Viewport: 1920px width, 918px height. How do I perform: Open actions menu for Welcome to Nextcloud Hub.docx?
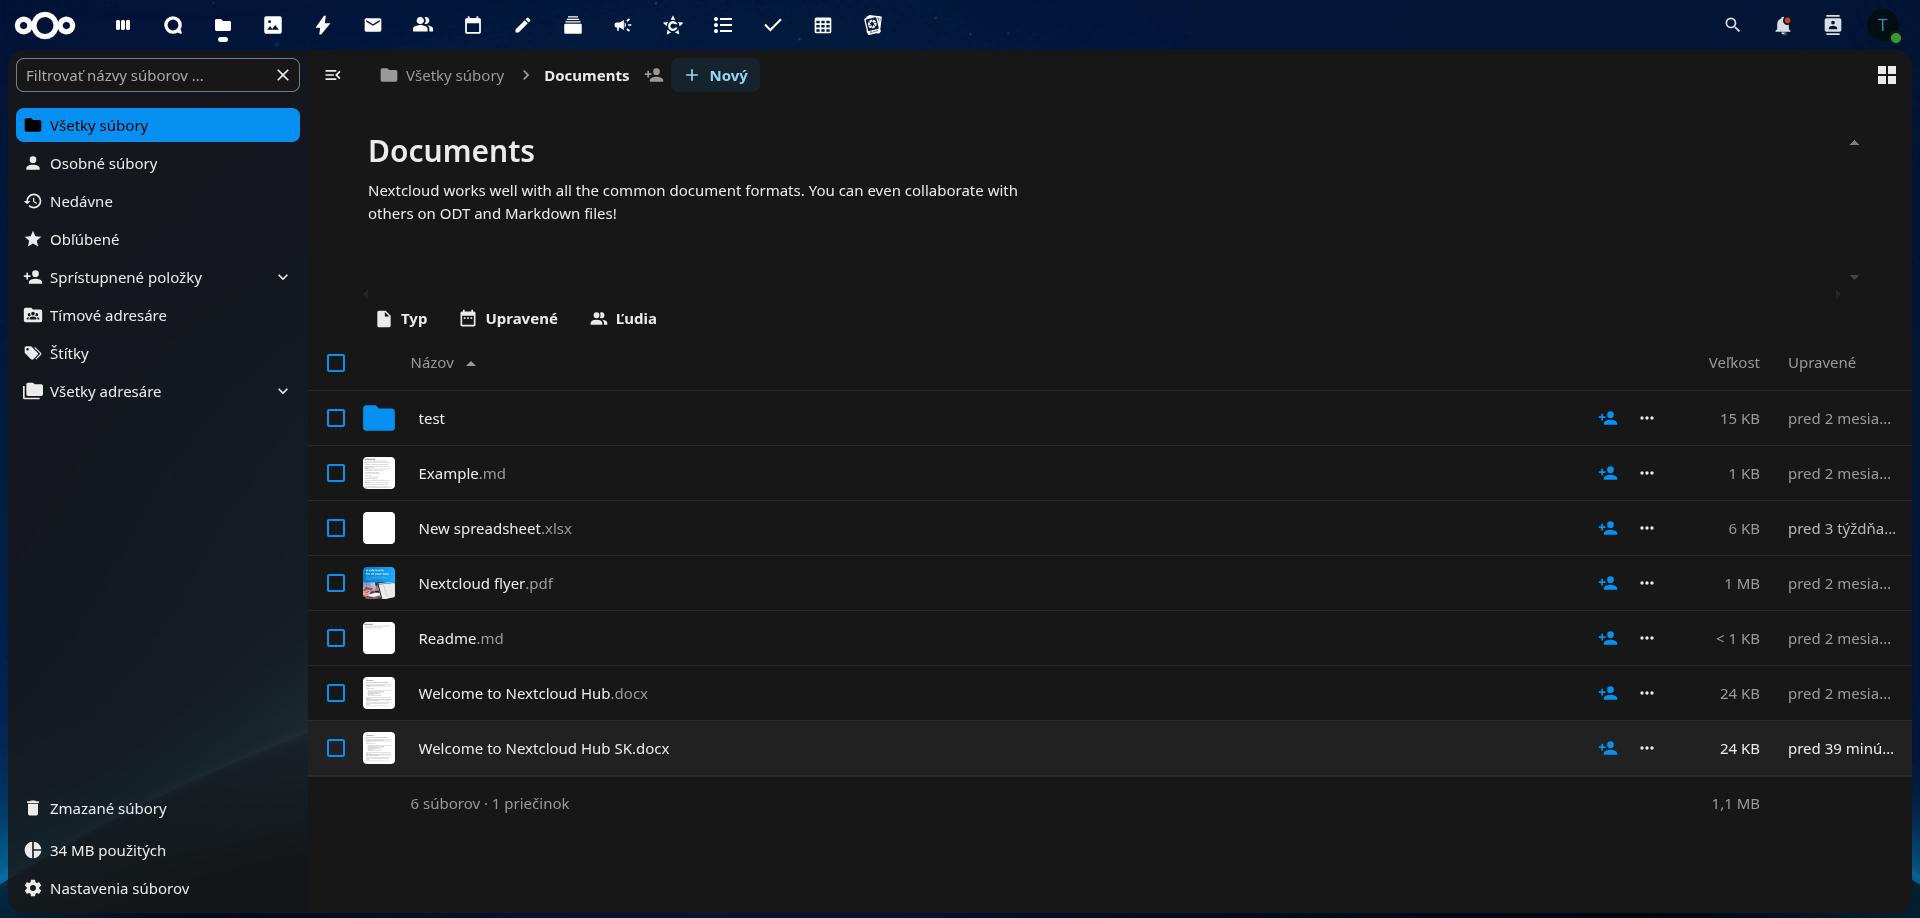point(1646,693)
